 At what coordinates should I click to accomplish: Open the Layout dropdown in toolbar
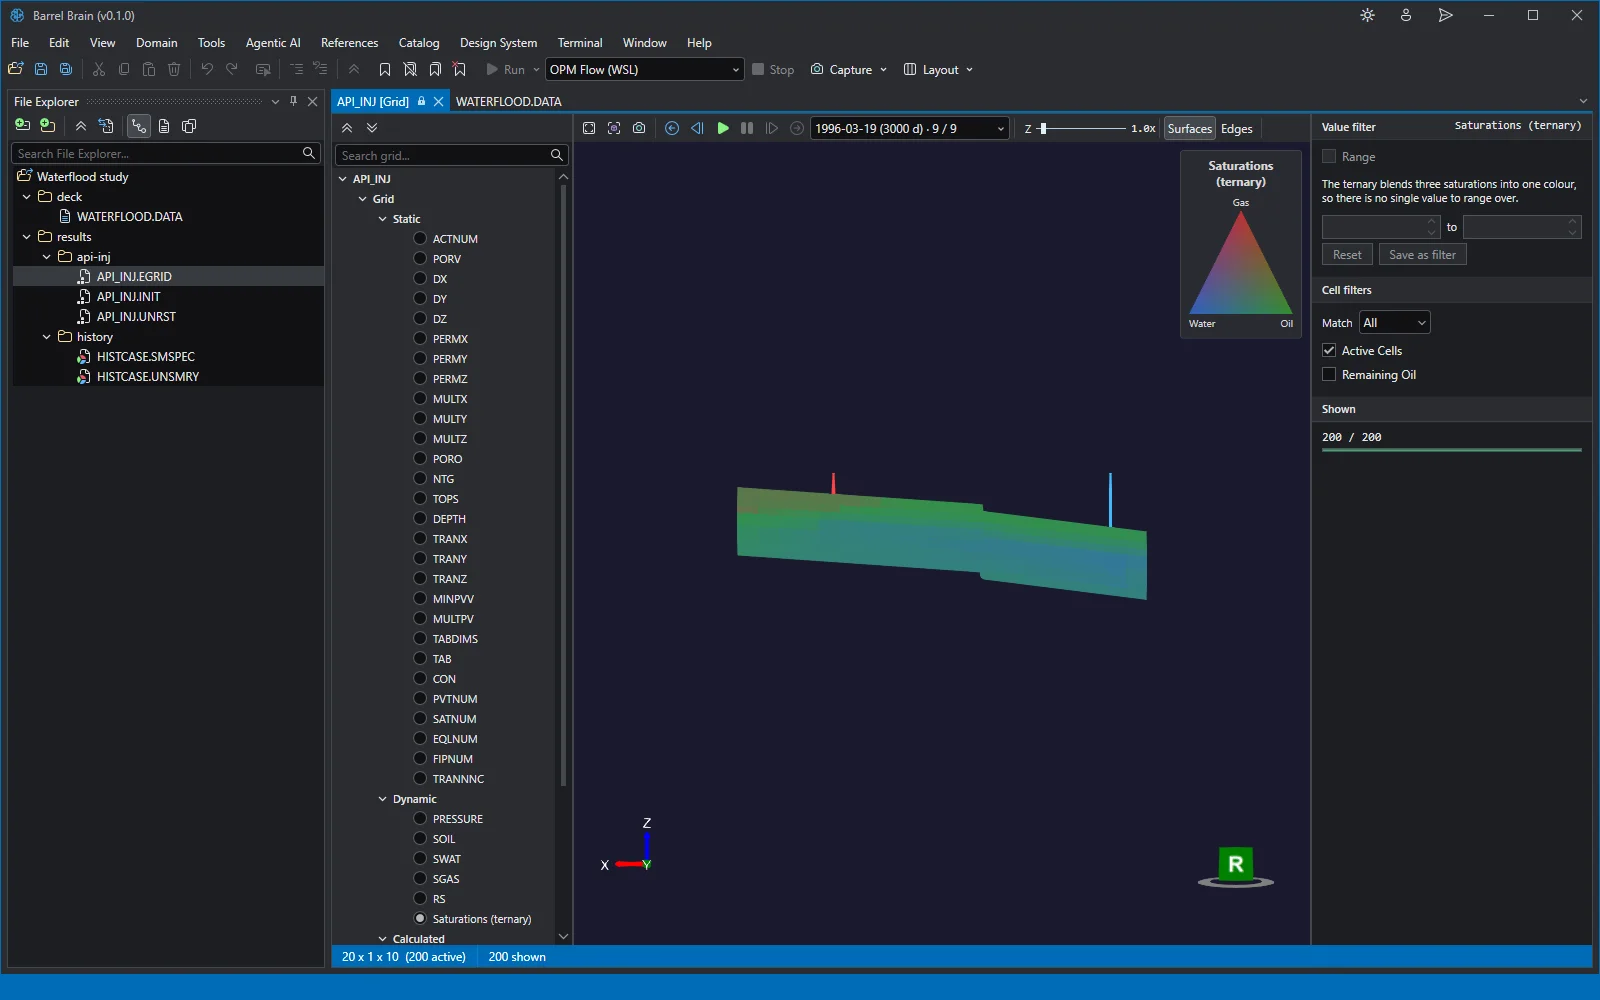[938, 69]
